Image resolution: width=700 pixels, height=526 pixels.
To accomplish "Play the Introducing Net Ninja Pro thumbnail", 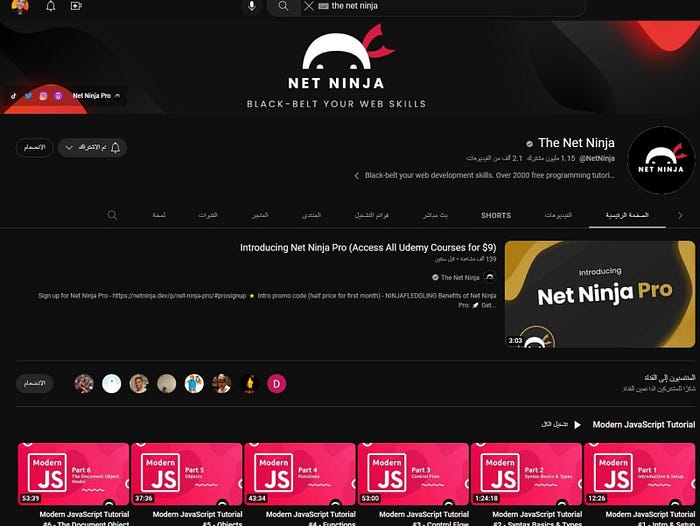I will click(x=600, y=294).
